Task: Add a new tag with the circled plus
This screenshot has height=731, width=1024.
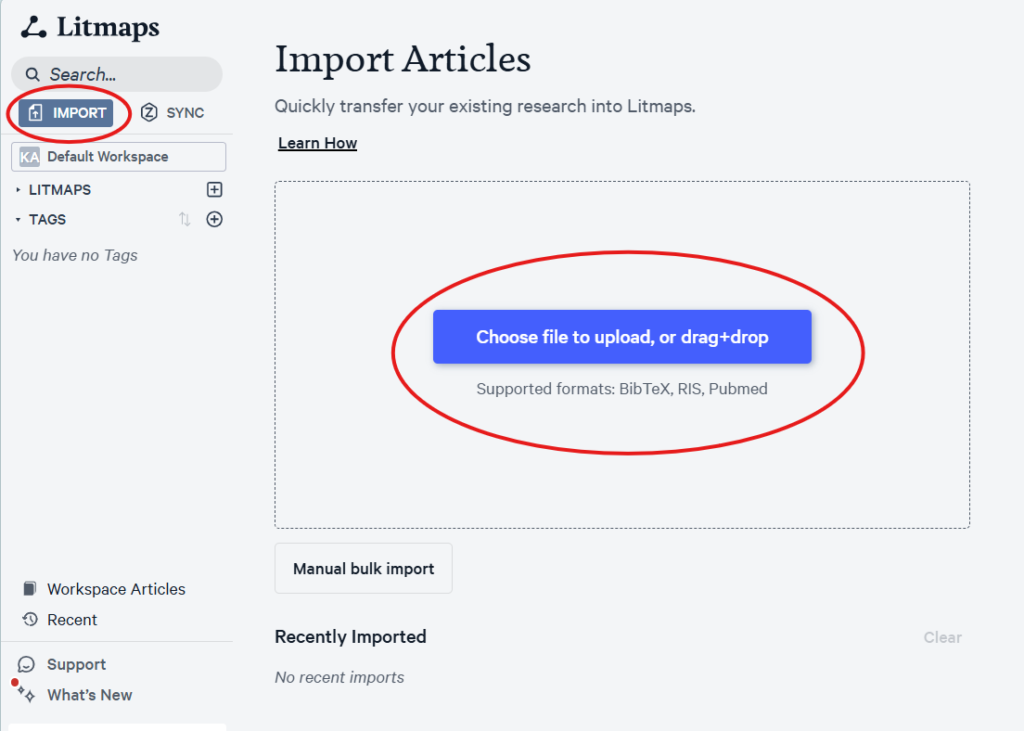Action: (214, 219)
